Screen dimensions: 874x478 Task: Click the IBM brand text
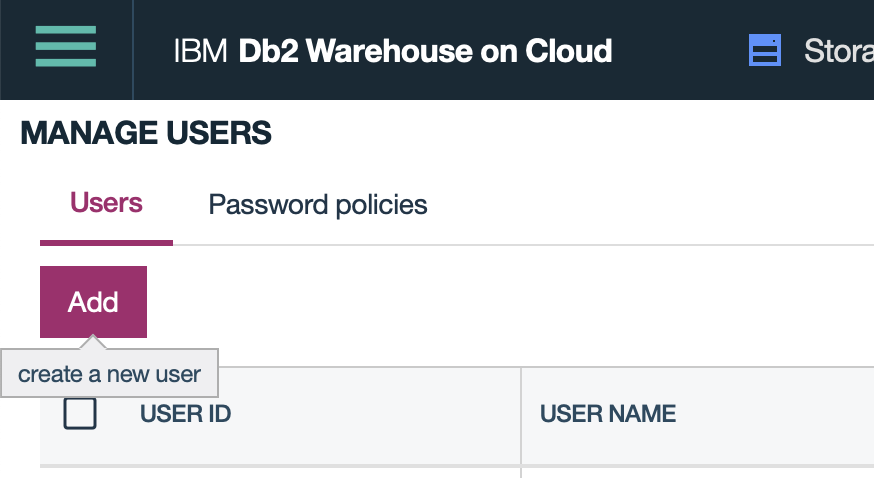click(x=201, y=50)
